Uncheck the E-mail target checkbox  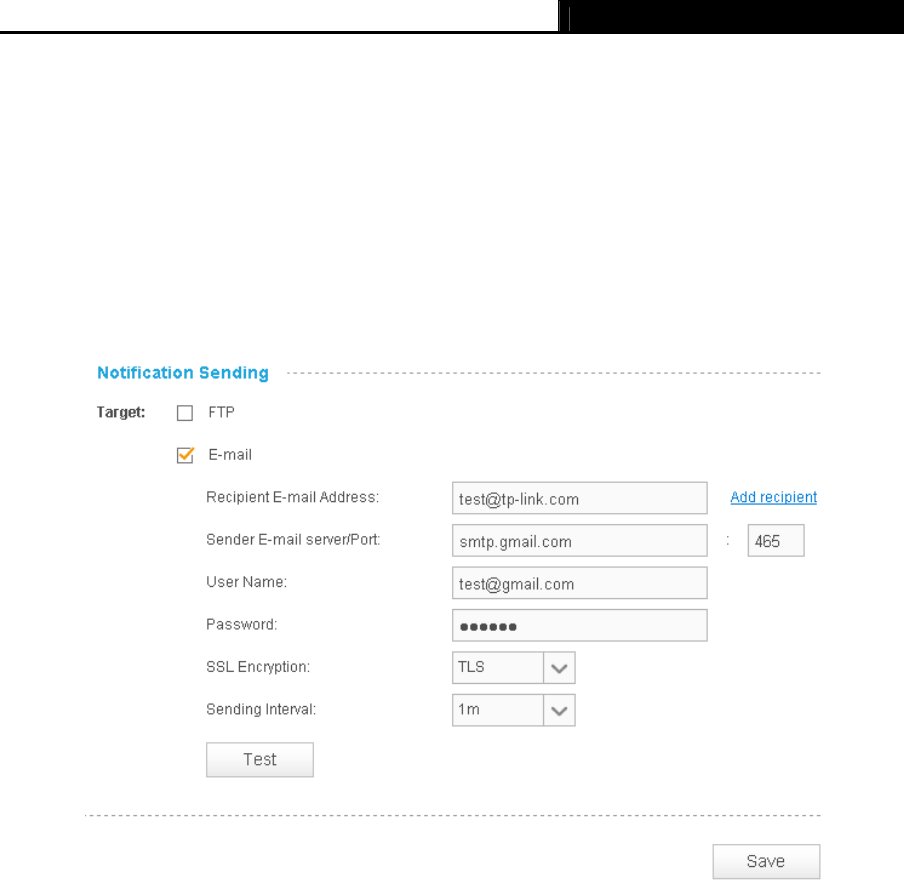coord(184,455)
